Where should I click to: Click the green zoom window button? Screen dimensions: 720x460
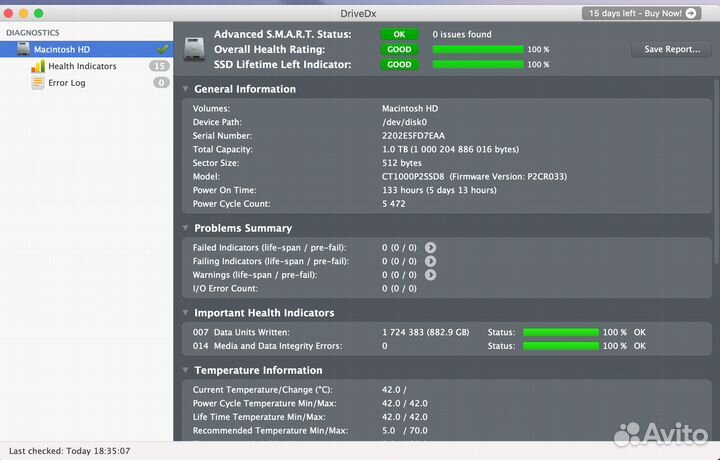tap(39, 13)
